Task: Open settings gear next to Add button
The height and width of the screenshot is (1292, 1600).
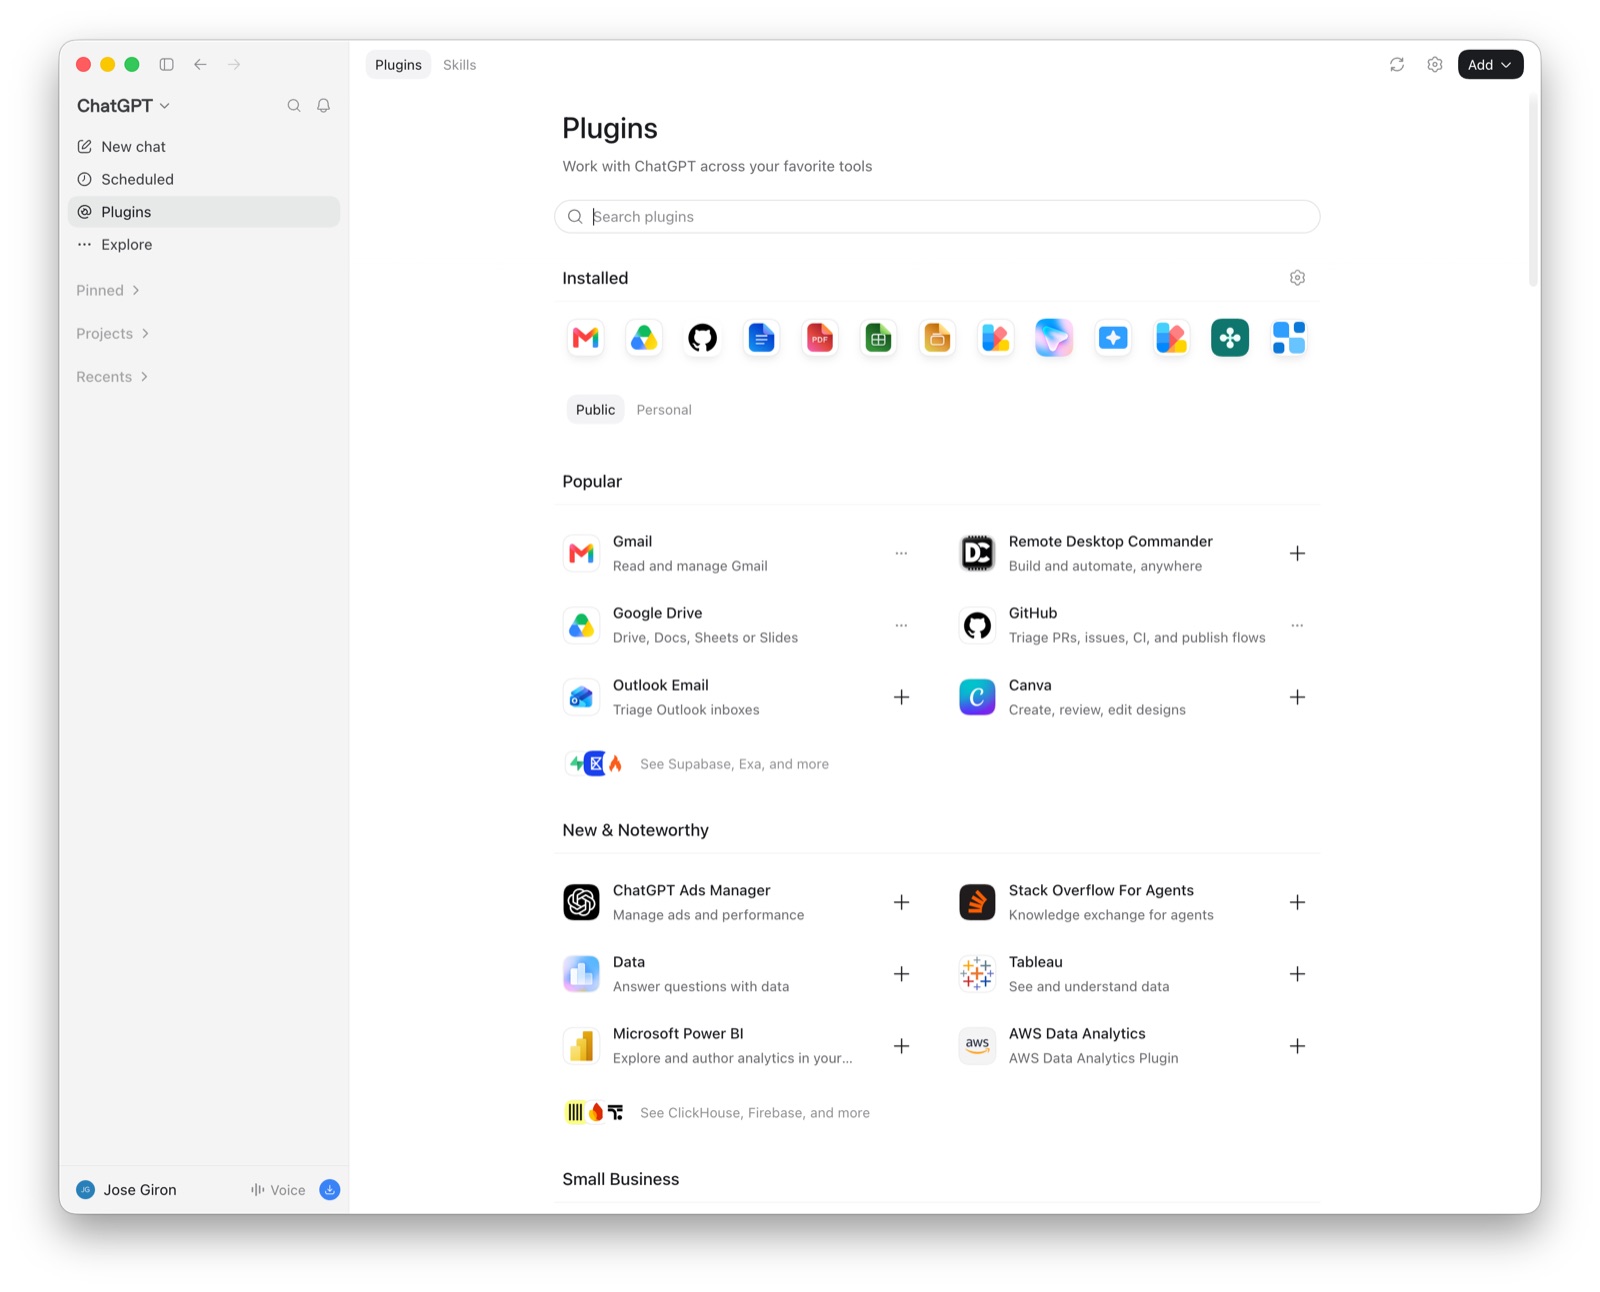Action: 1435,65
